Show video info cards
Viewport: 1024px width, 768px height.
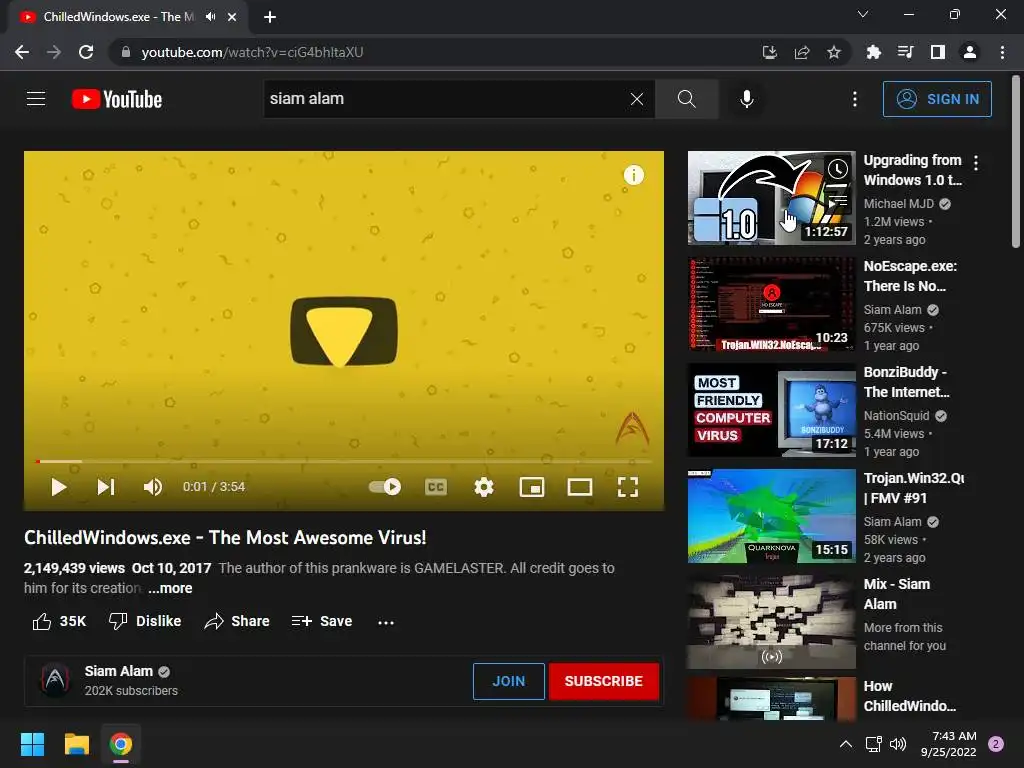click(633, 175)
